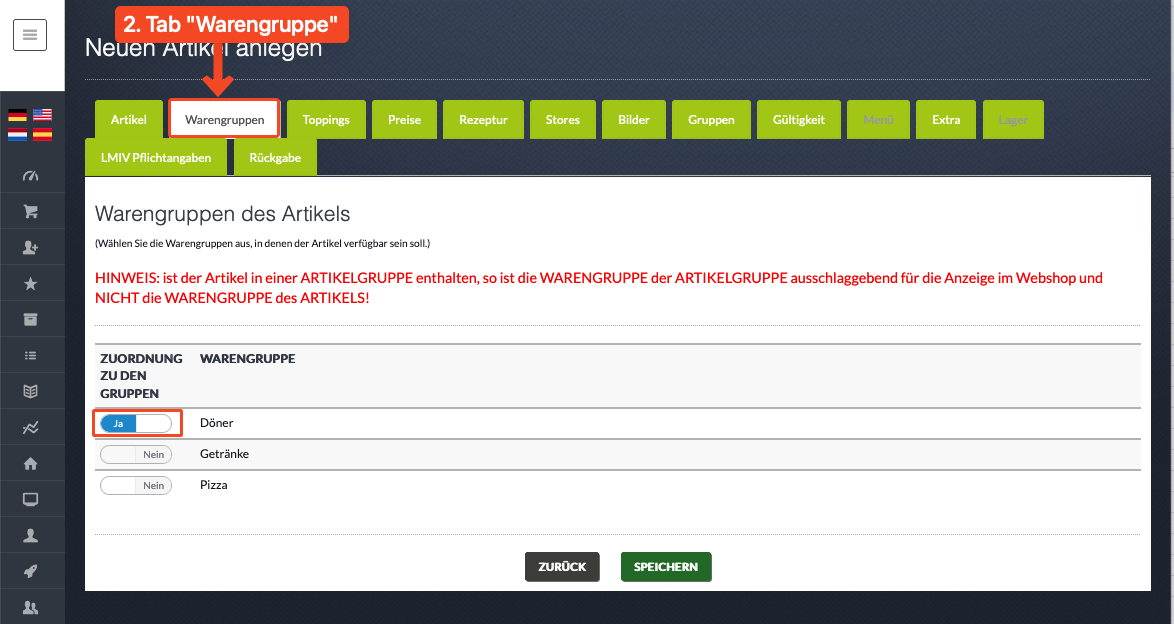
Task: Enable the Pizza Warengruppe toggle
Action: (x=136, y=485)
